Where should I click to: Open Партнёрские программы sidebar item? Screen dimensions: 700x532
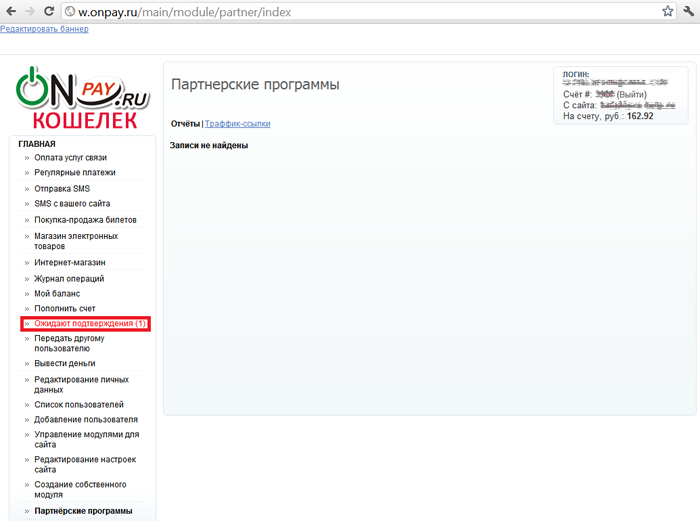(x=83, y=511)
